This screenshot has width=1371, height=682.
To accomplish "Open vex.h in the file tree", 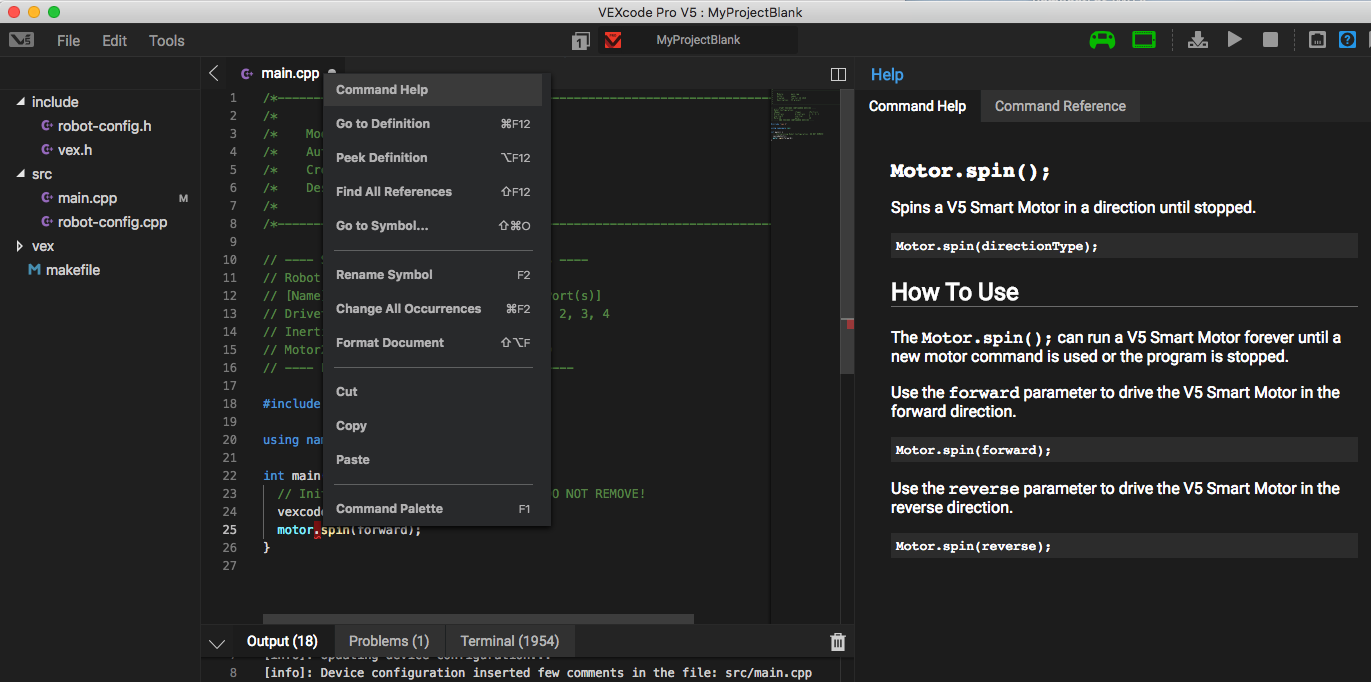I will (75, 150).
